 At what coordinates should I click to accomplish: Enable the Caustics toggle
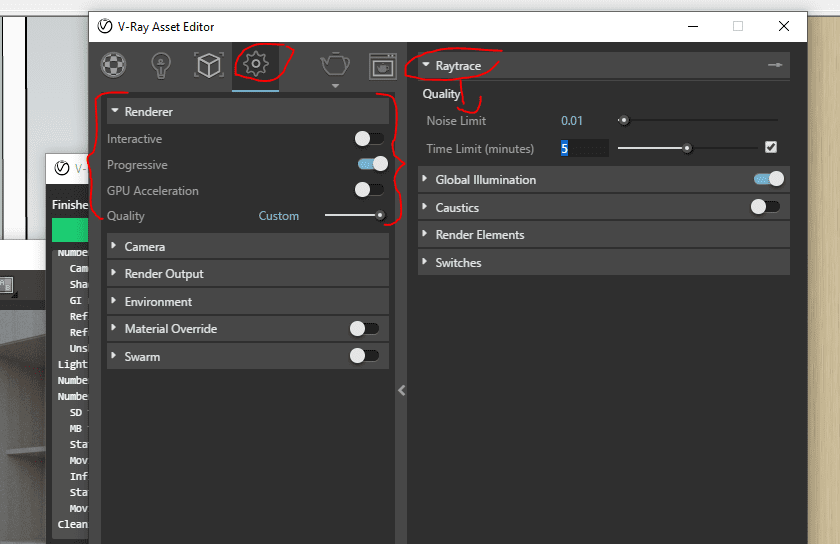pyautogui.click(x=765, y=206)
